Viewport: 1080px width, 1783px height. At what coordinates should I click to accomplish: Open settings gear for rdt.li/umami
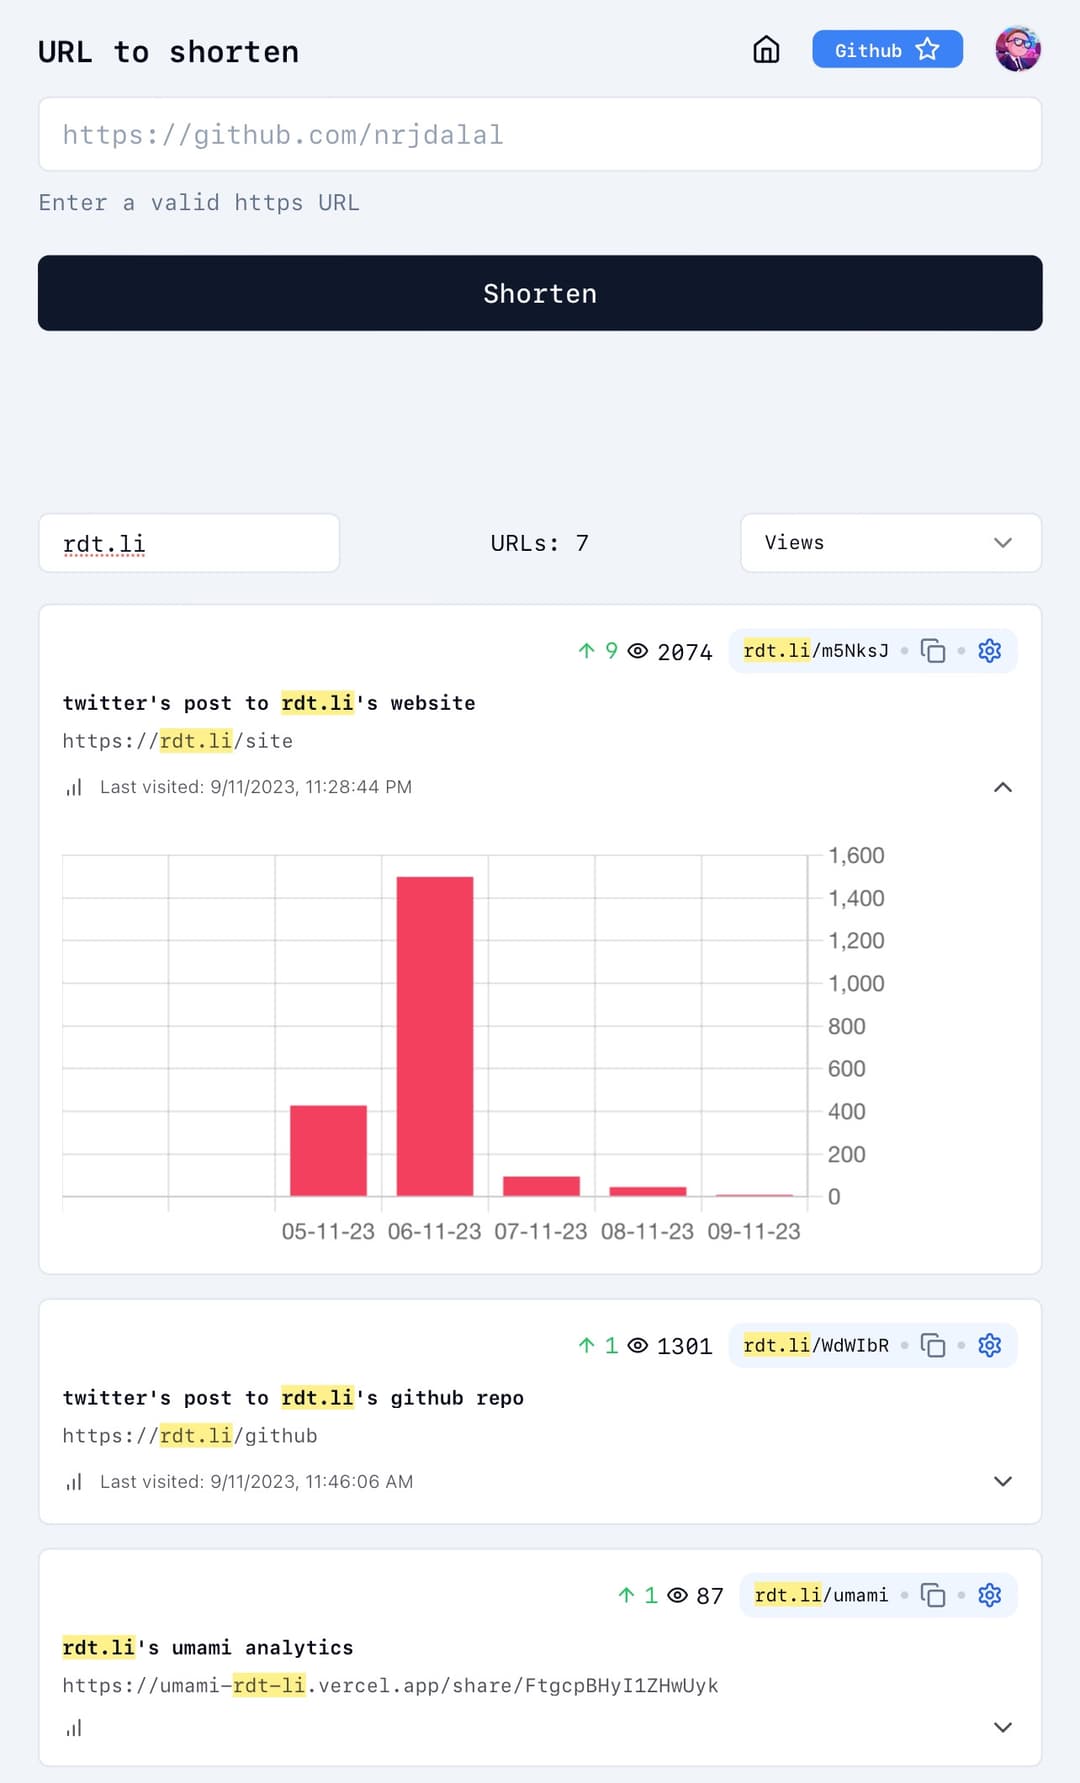coord(989,1595)
